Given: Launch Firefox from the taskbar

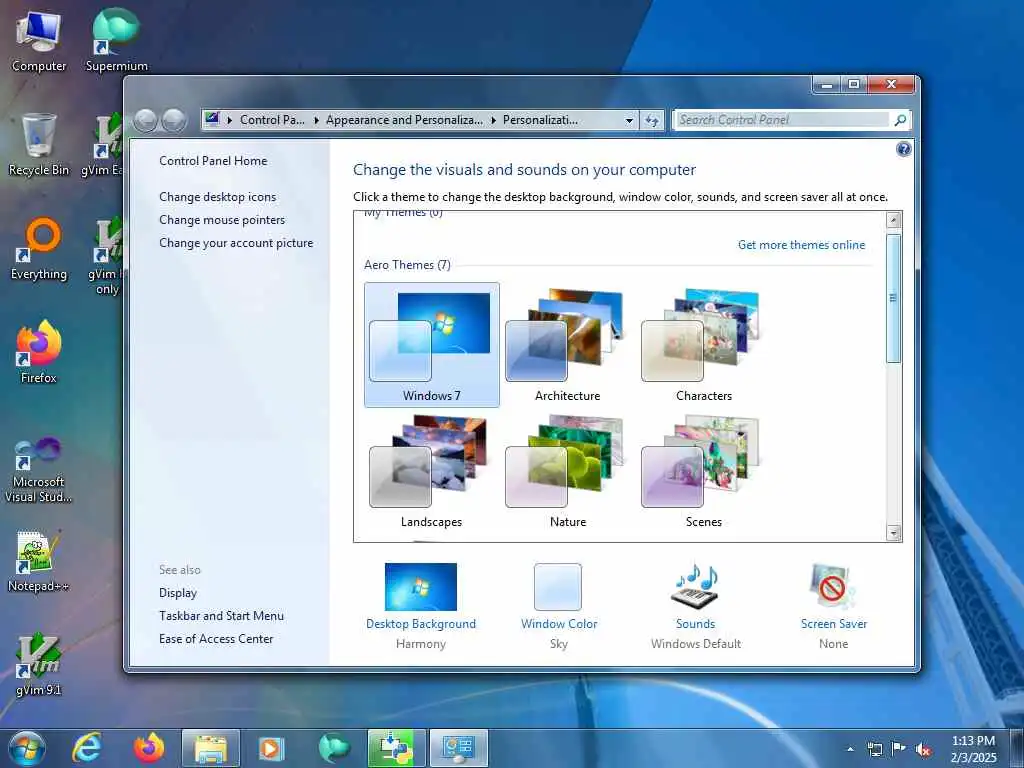Looking at the screenshot, I should pos(149,748).
